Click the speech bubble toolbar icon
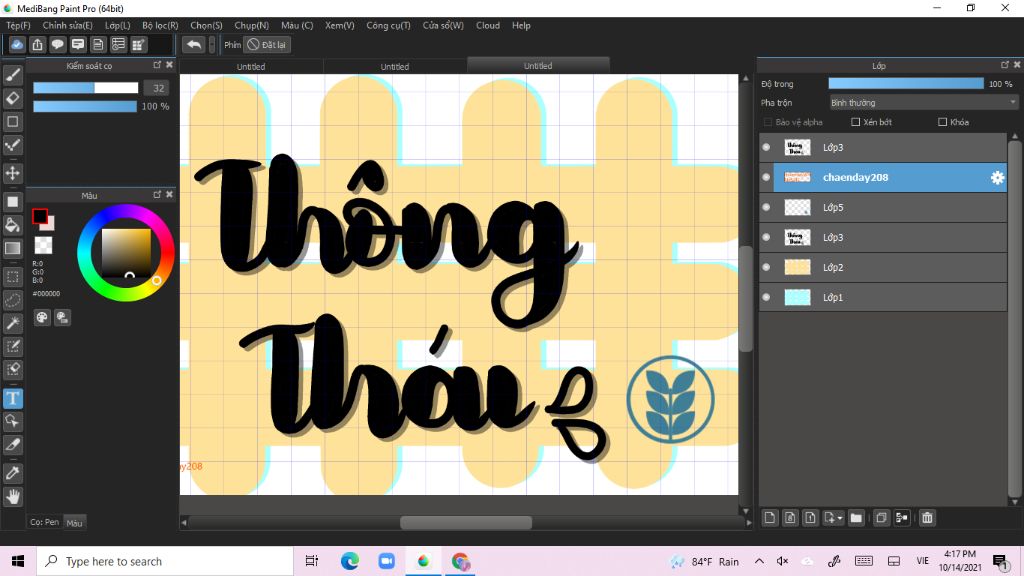Image resolution: width=1024 pixels, height=576 pixels. pos(57,44)
